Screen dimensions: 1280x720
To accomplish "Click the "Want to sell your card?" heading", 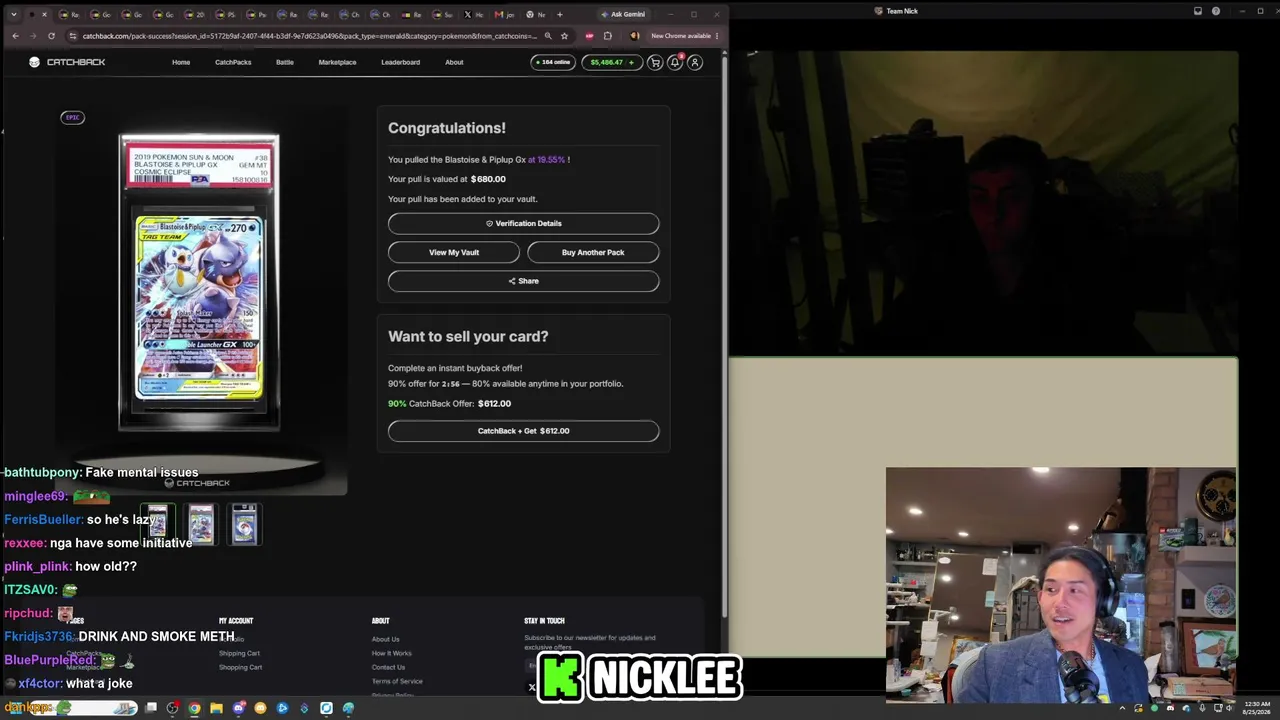I will click(x=468, y=336).
